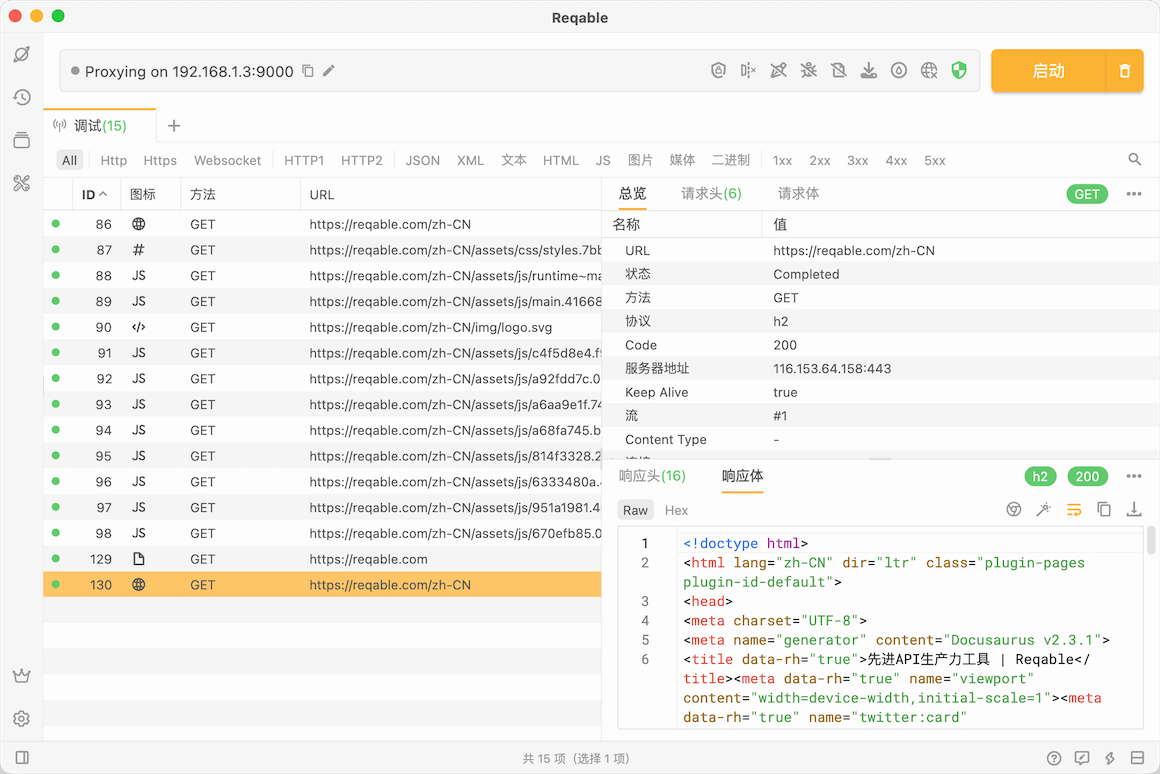Toggle the rewrite tool icon in toolbar

click(778, 70)
